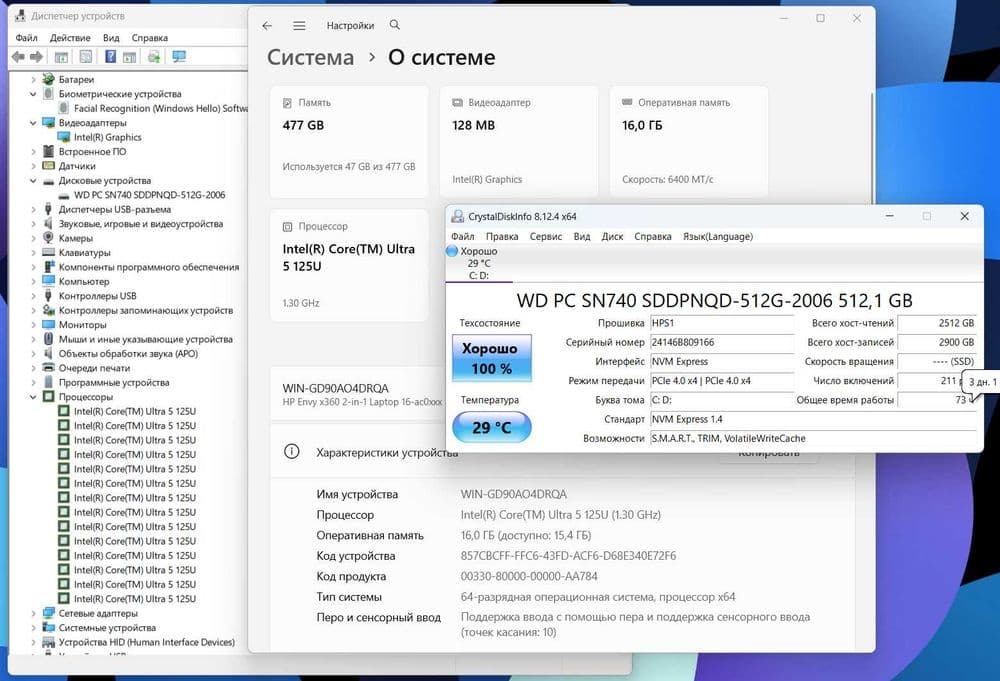1000x681 pixels.
Task: Click the 29 °C temperature button
Action: click(491, 427)
